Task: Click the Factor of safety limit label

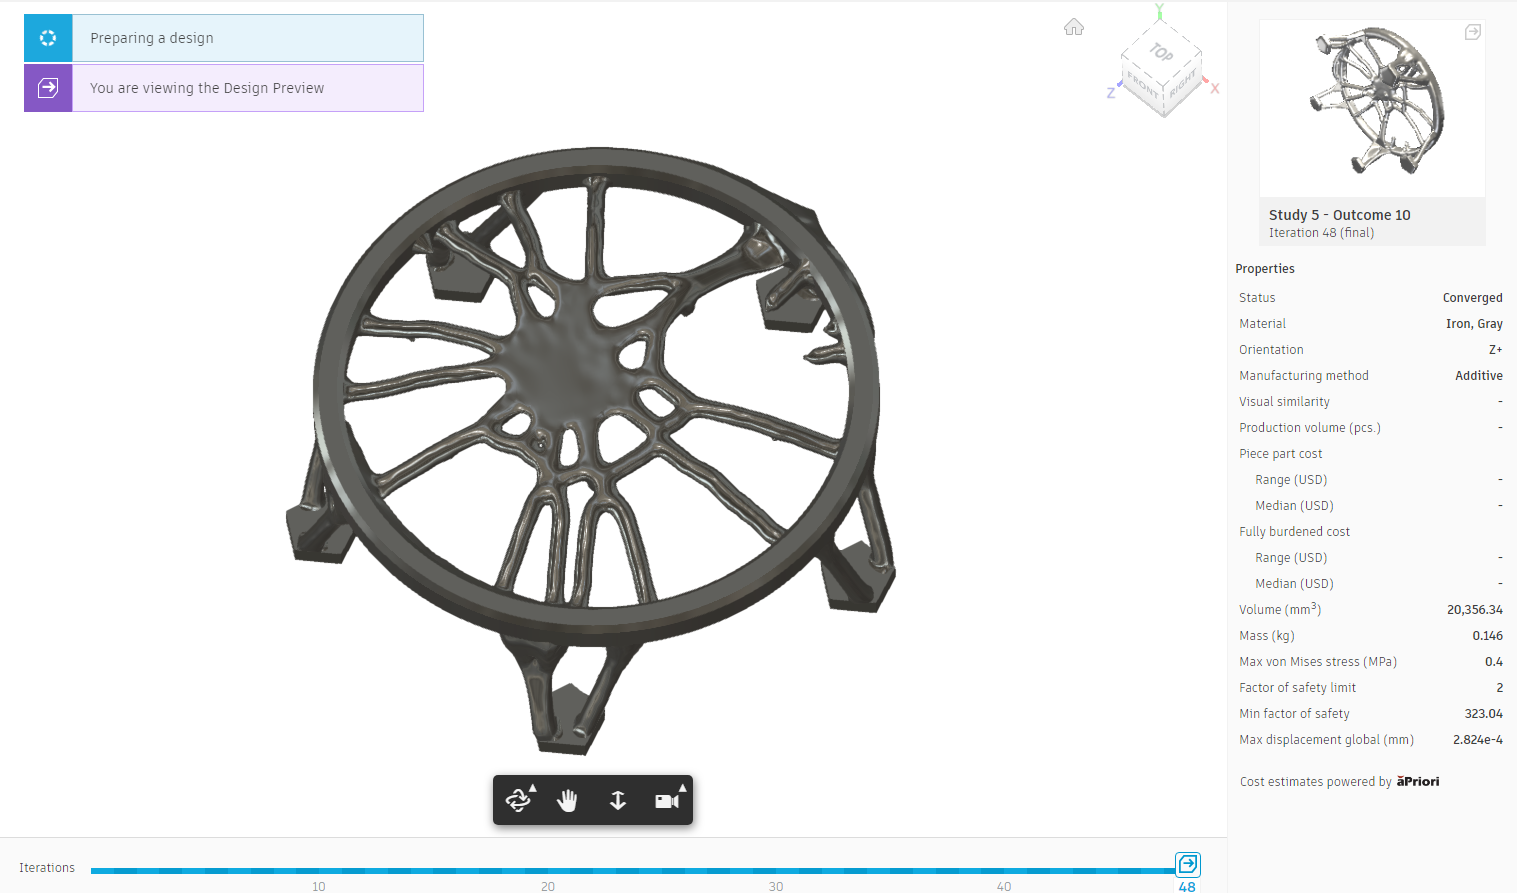Action: click(1297, 688)
